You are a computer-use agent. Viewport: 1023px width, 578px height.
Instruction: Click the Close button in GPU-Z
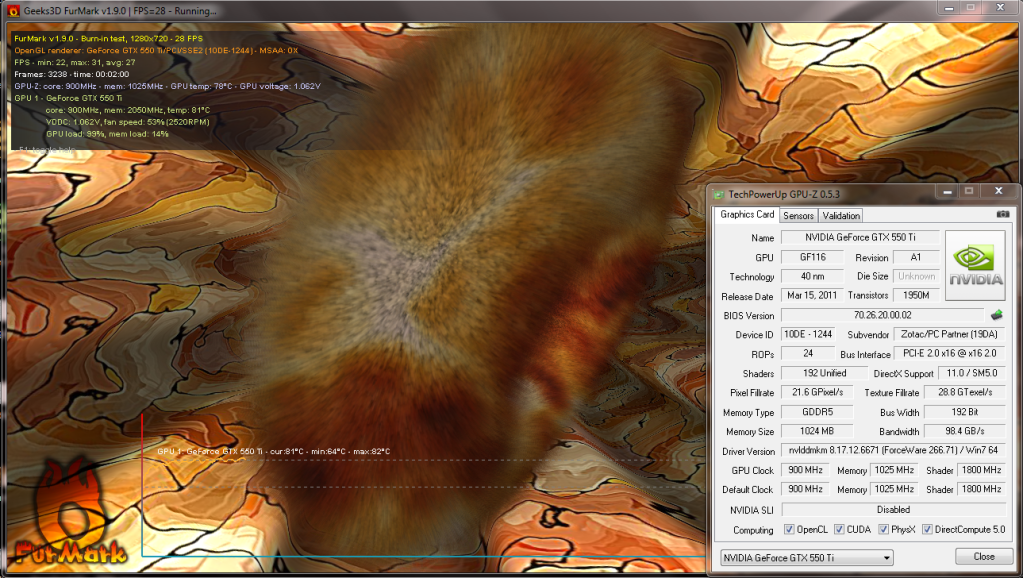[984, 556]
